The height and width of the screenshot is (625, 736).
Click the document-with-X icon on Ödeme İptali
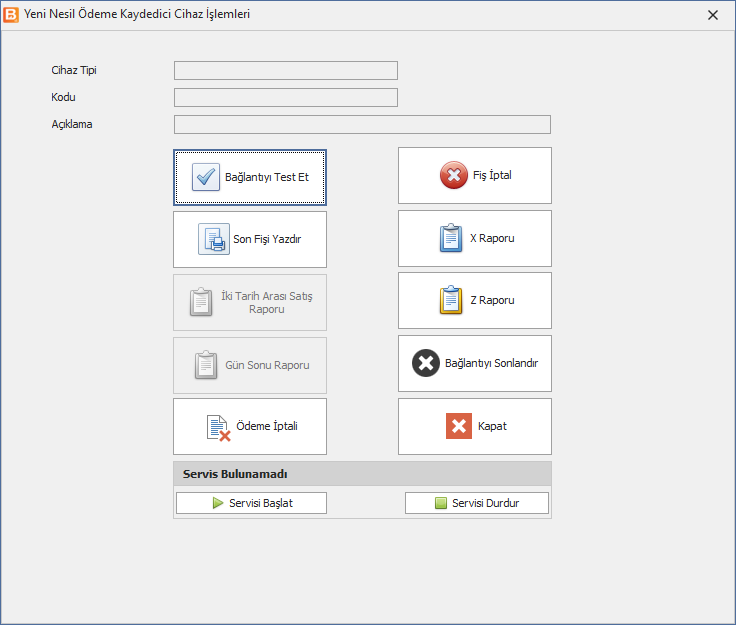click(x=218, y=427)
